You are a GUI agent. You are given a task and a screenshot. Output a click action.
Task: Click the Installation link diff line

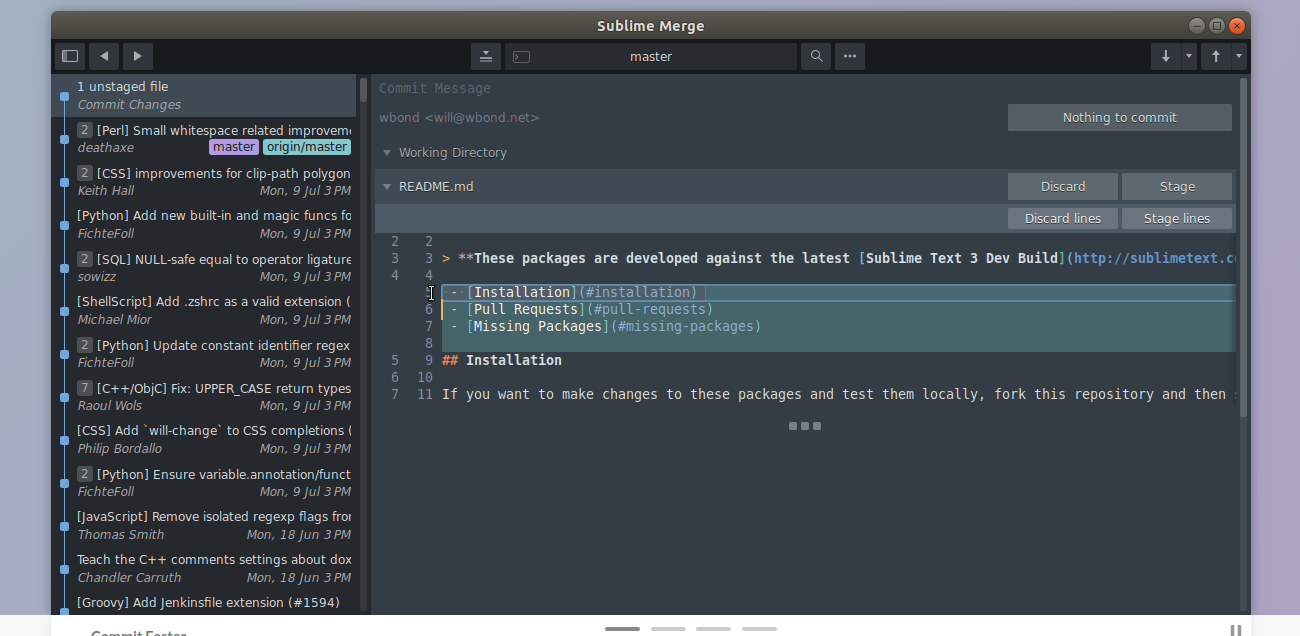pos(838,293)
